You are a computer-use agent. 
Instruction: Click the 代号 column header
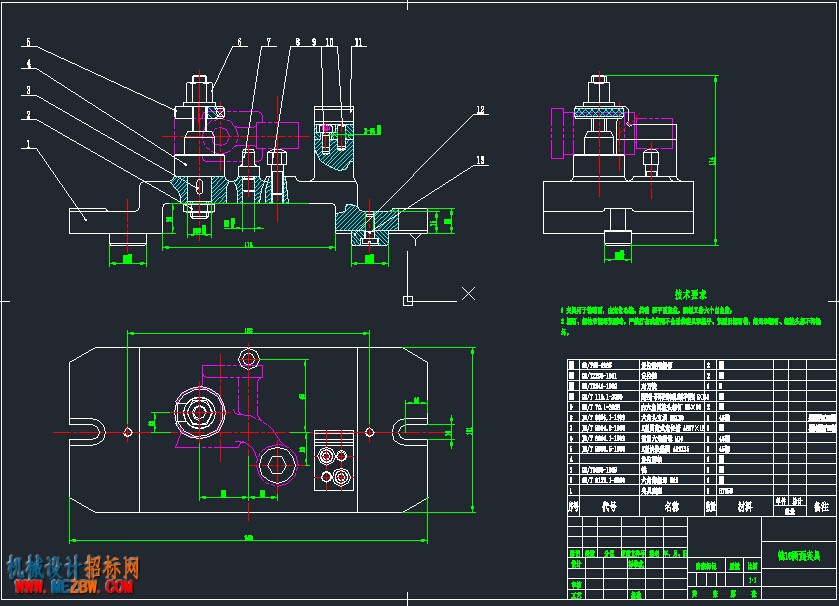[609, 506]
